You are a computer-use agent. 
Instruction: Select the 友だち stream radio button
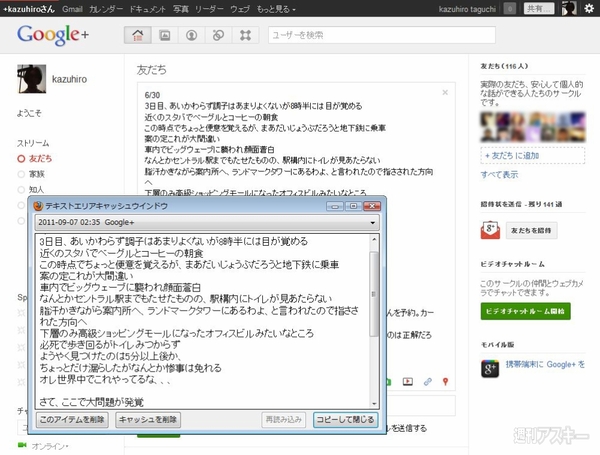pos(21,158)
